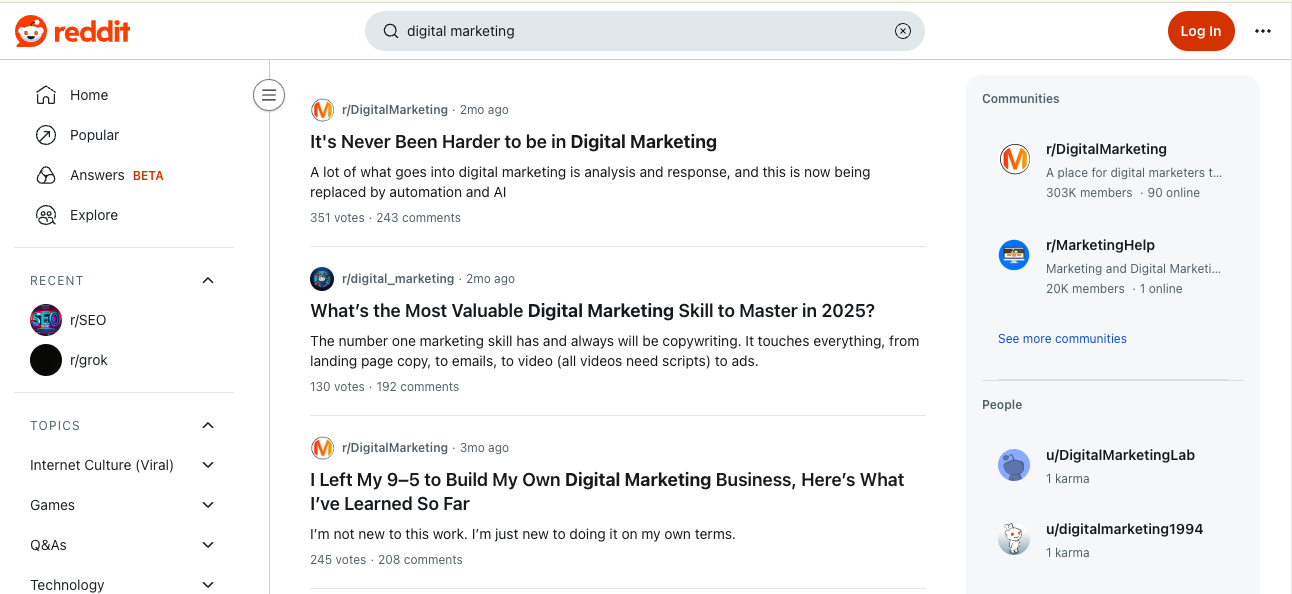1292x594 pixels.
Task: Open the Explore section
Action: tap(94, 214)
